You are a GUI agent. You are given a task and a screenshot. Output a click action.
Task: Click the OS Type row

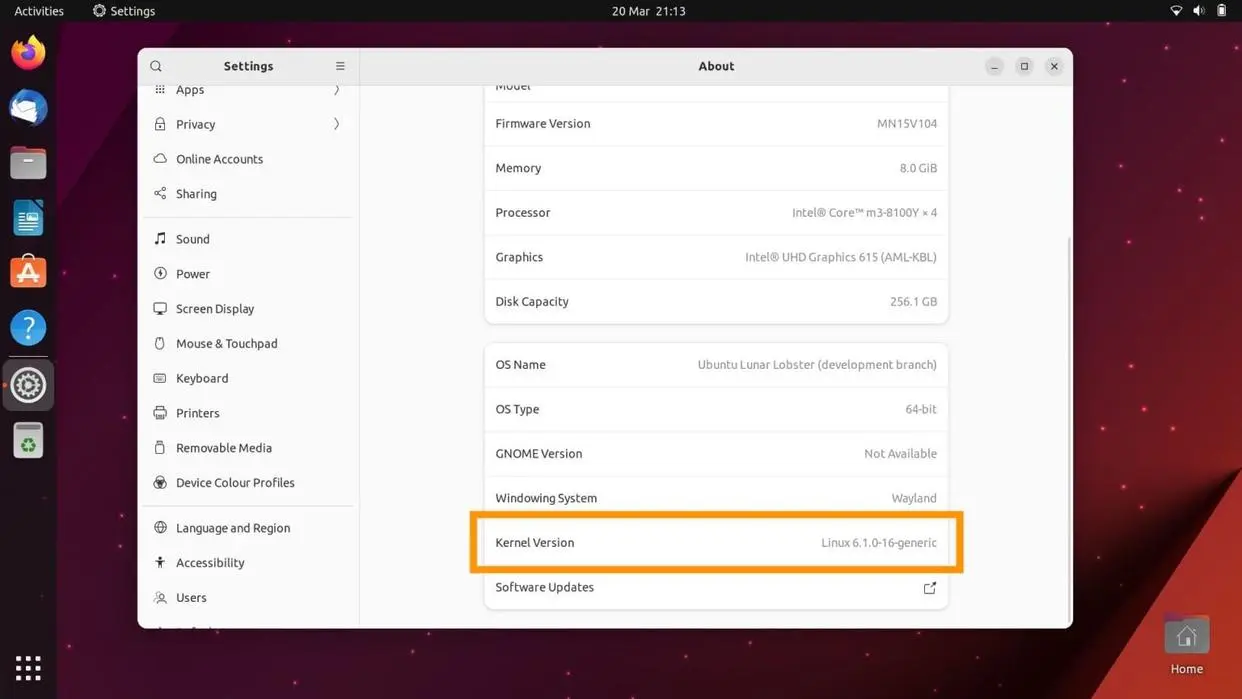716,409
